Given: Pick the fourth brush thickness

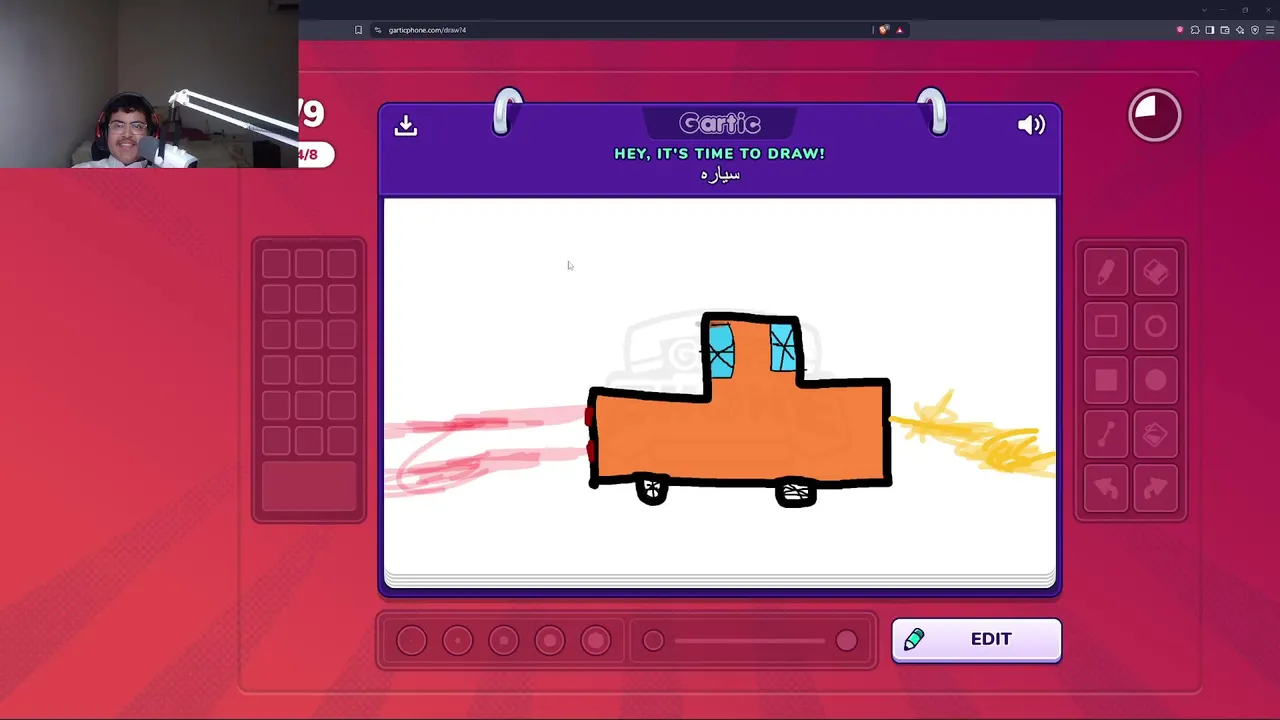Looking at the screenshot, I should coord(549,641).
